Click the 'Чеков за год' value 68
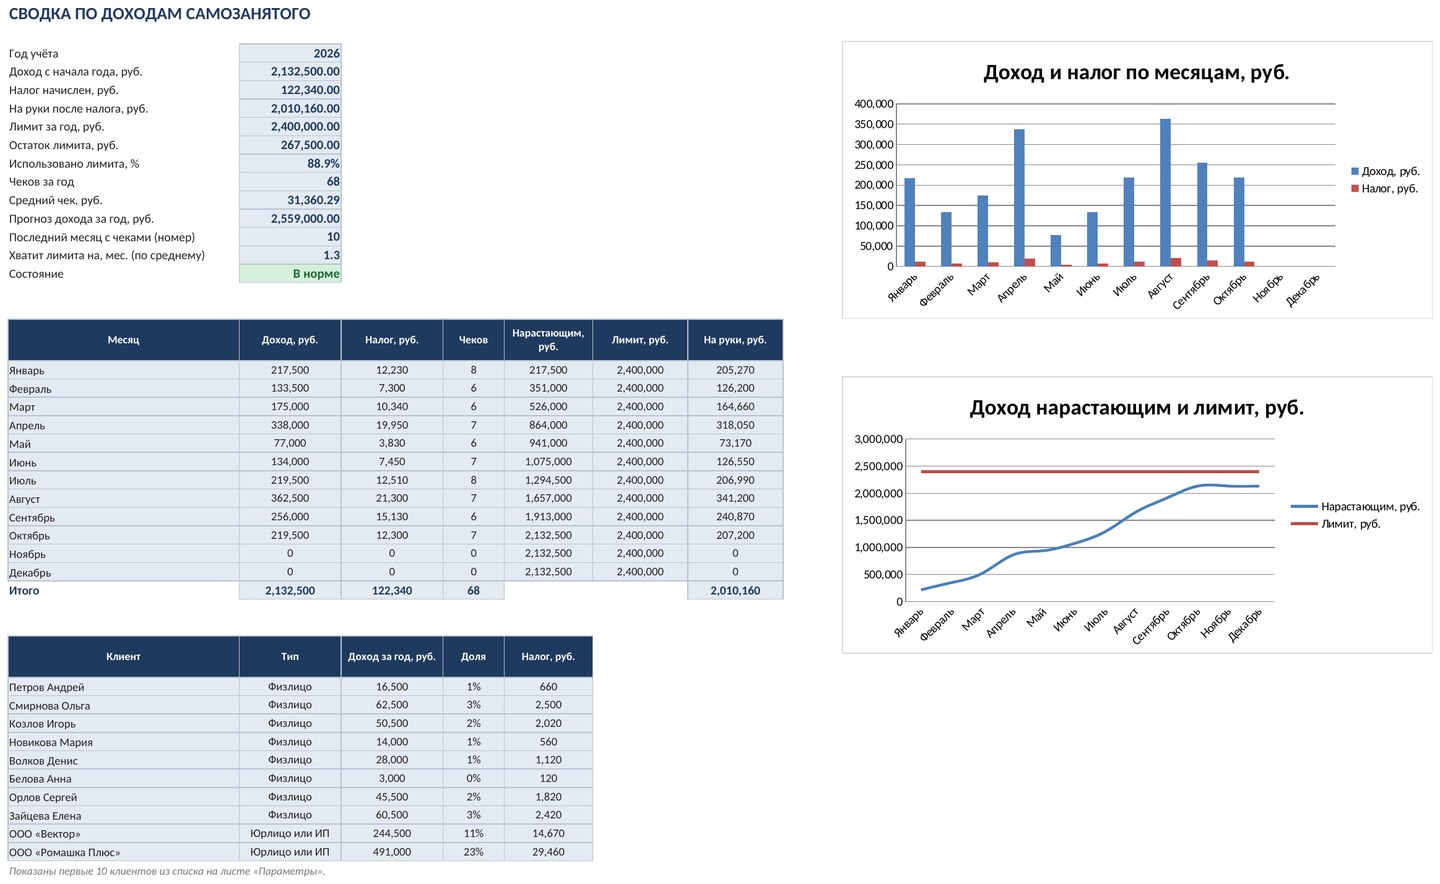This screenshot has height=884, width=1440. (290, 181)
